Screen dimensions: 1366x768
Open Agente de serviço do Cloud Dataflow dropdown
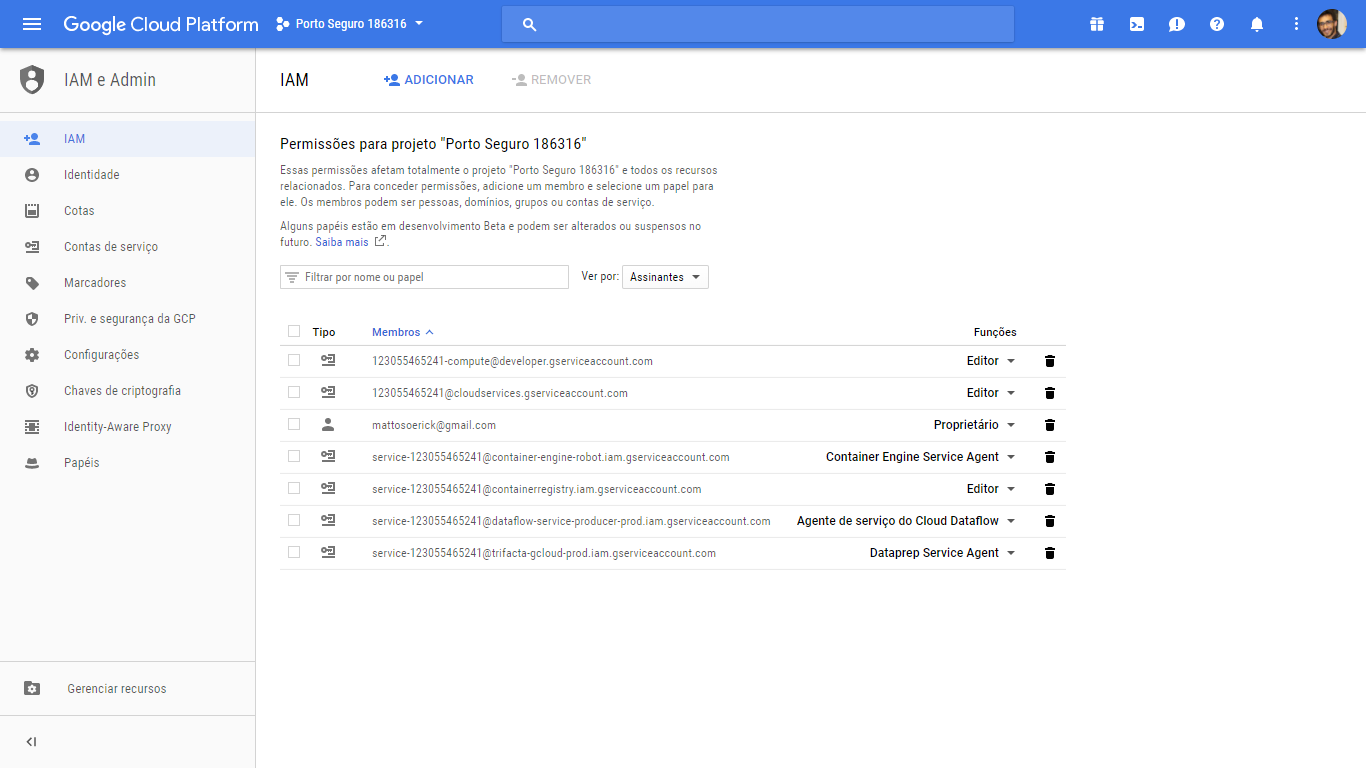pos(906,521)
